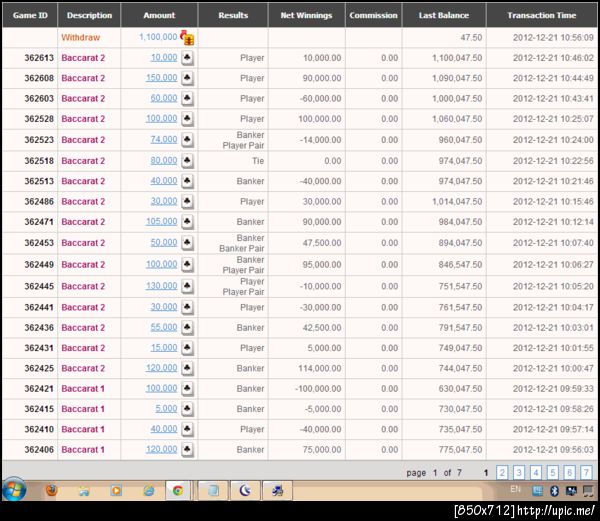
Task: Open the Windows Start orb
Action: click(14, 489)
